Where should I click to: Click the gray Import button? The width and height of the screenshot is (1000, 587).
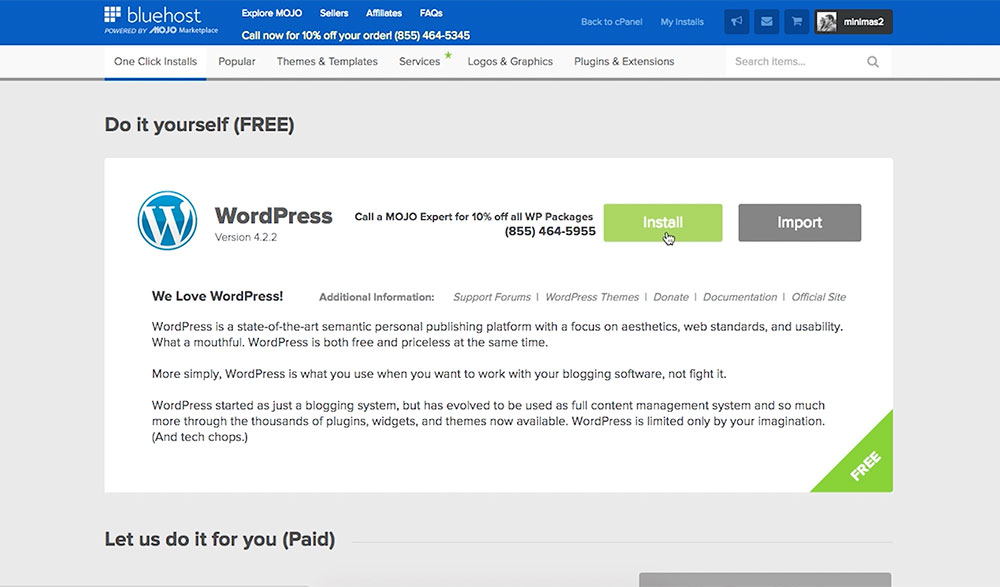[800, 223]
